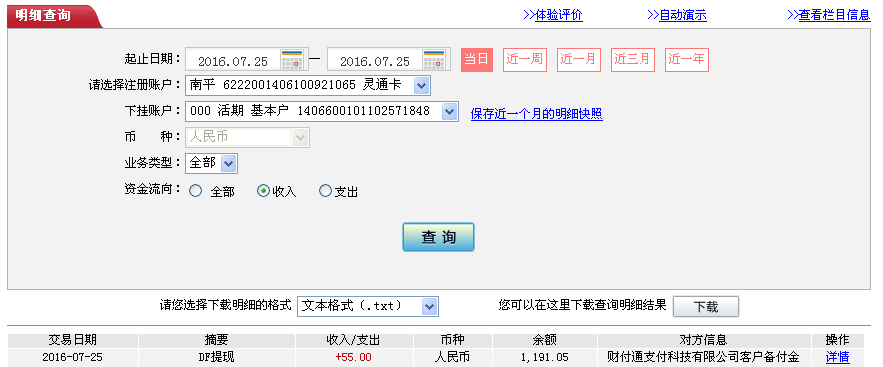Click the 摘要 column header
Image resolution: width=883 pixels, height=367 pixels.
(x=217, y=340)
